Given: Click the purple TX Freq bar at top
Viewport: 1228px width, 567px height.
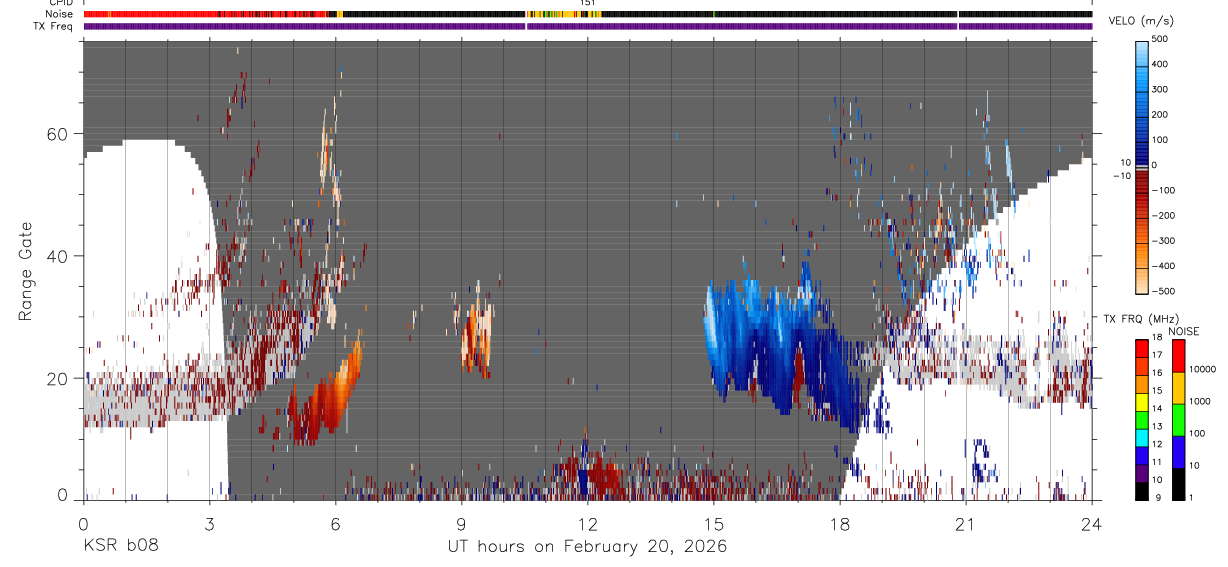Looking at the screenshot, I should (587, 26).
